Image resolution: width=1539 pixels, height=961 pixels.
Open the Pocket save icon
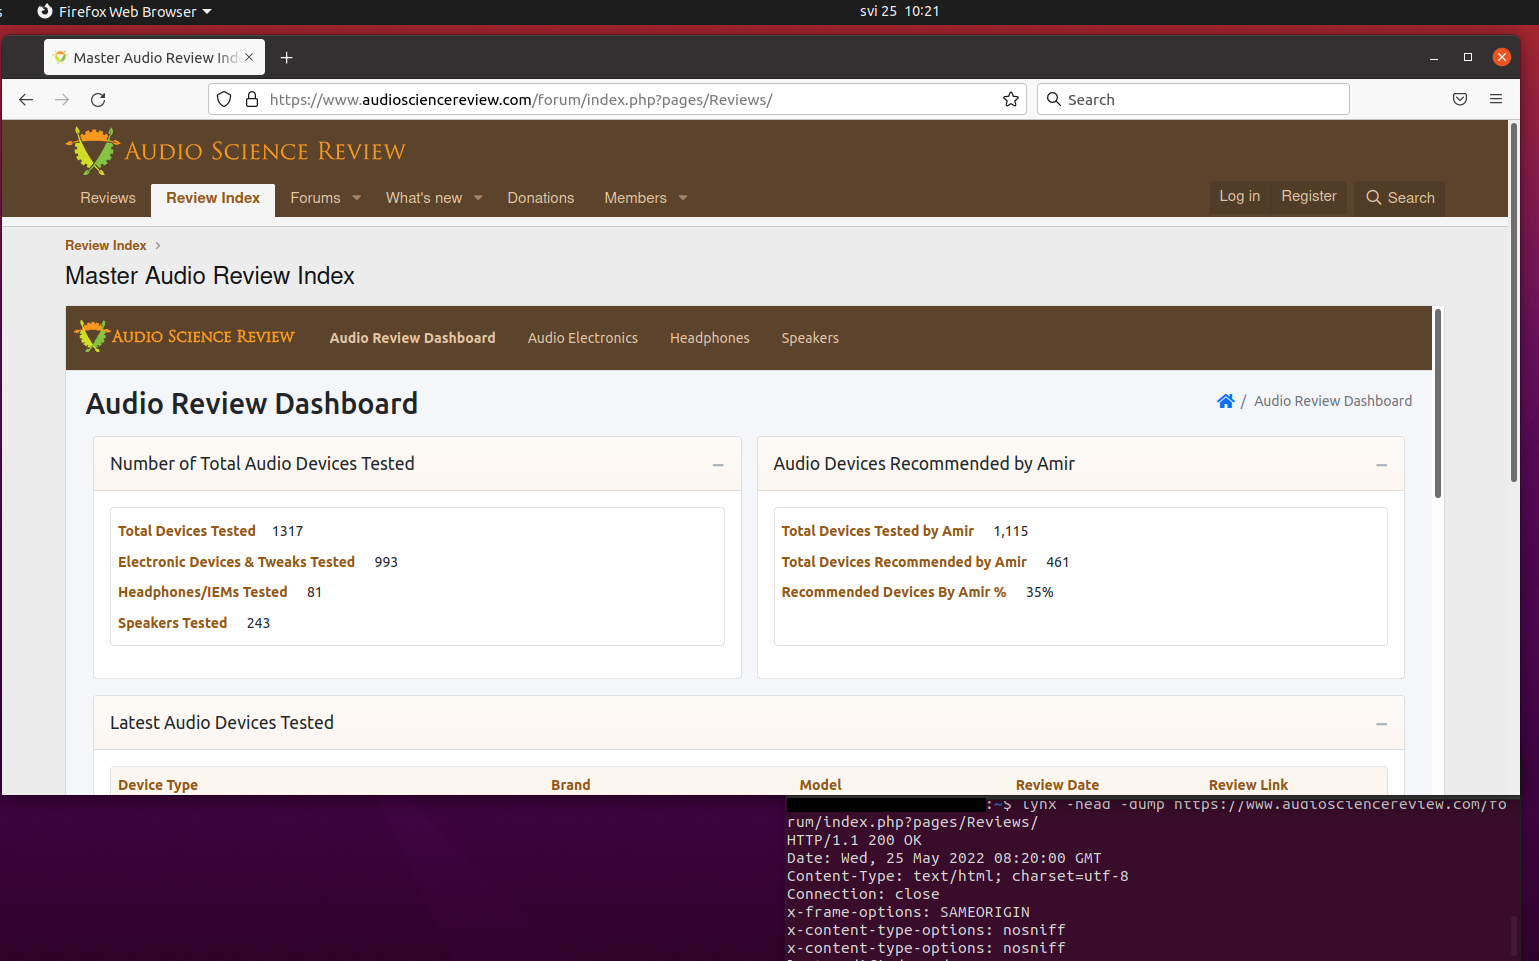tap(1460, 100)
